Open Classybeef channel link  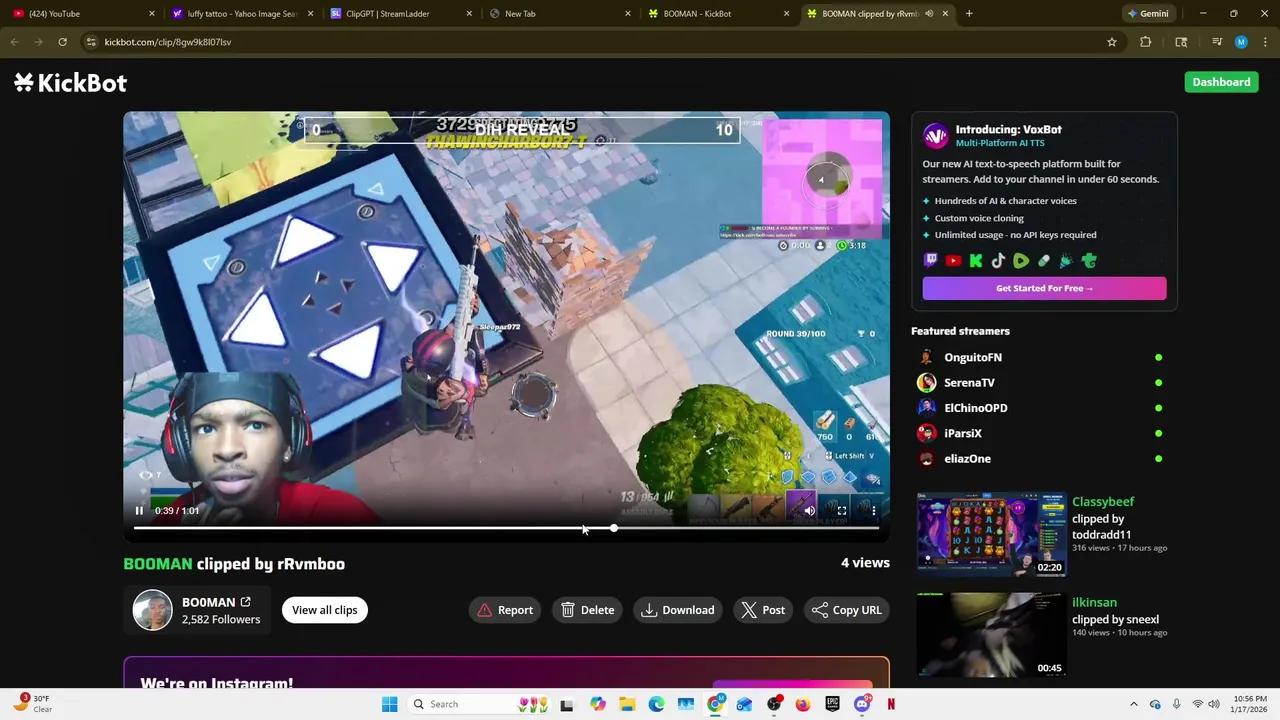coord(1103,502)
